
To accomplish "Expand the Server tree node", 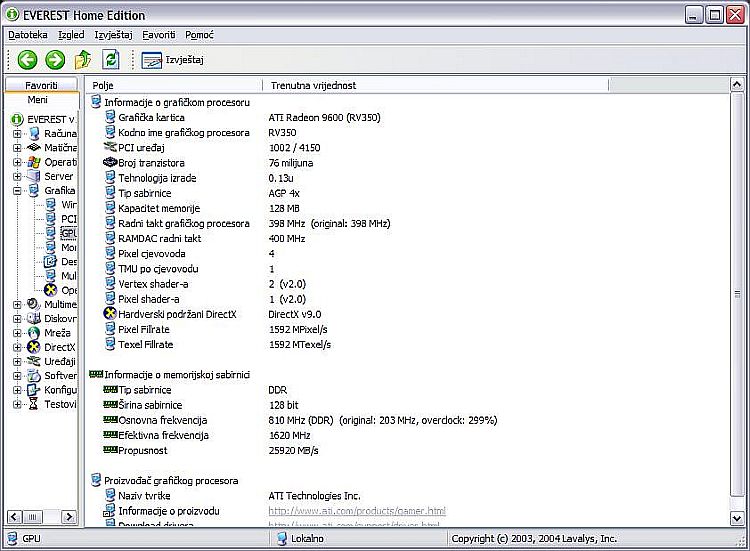I will click(17, 176).
